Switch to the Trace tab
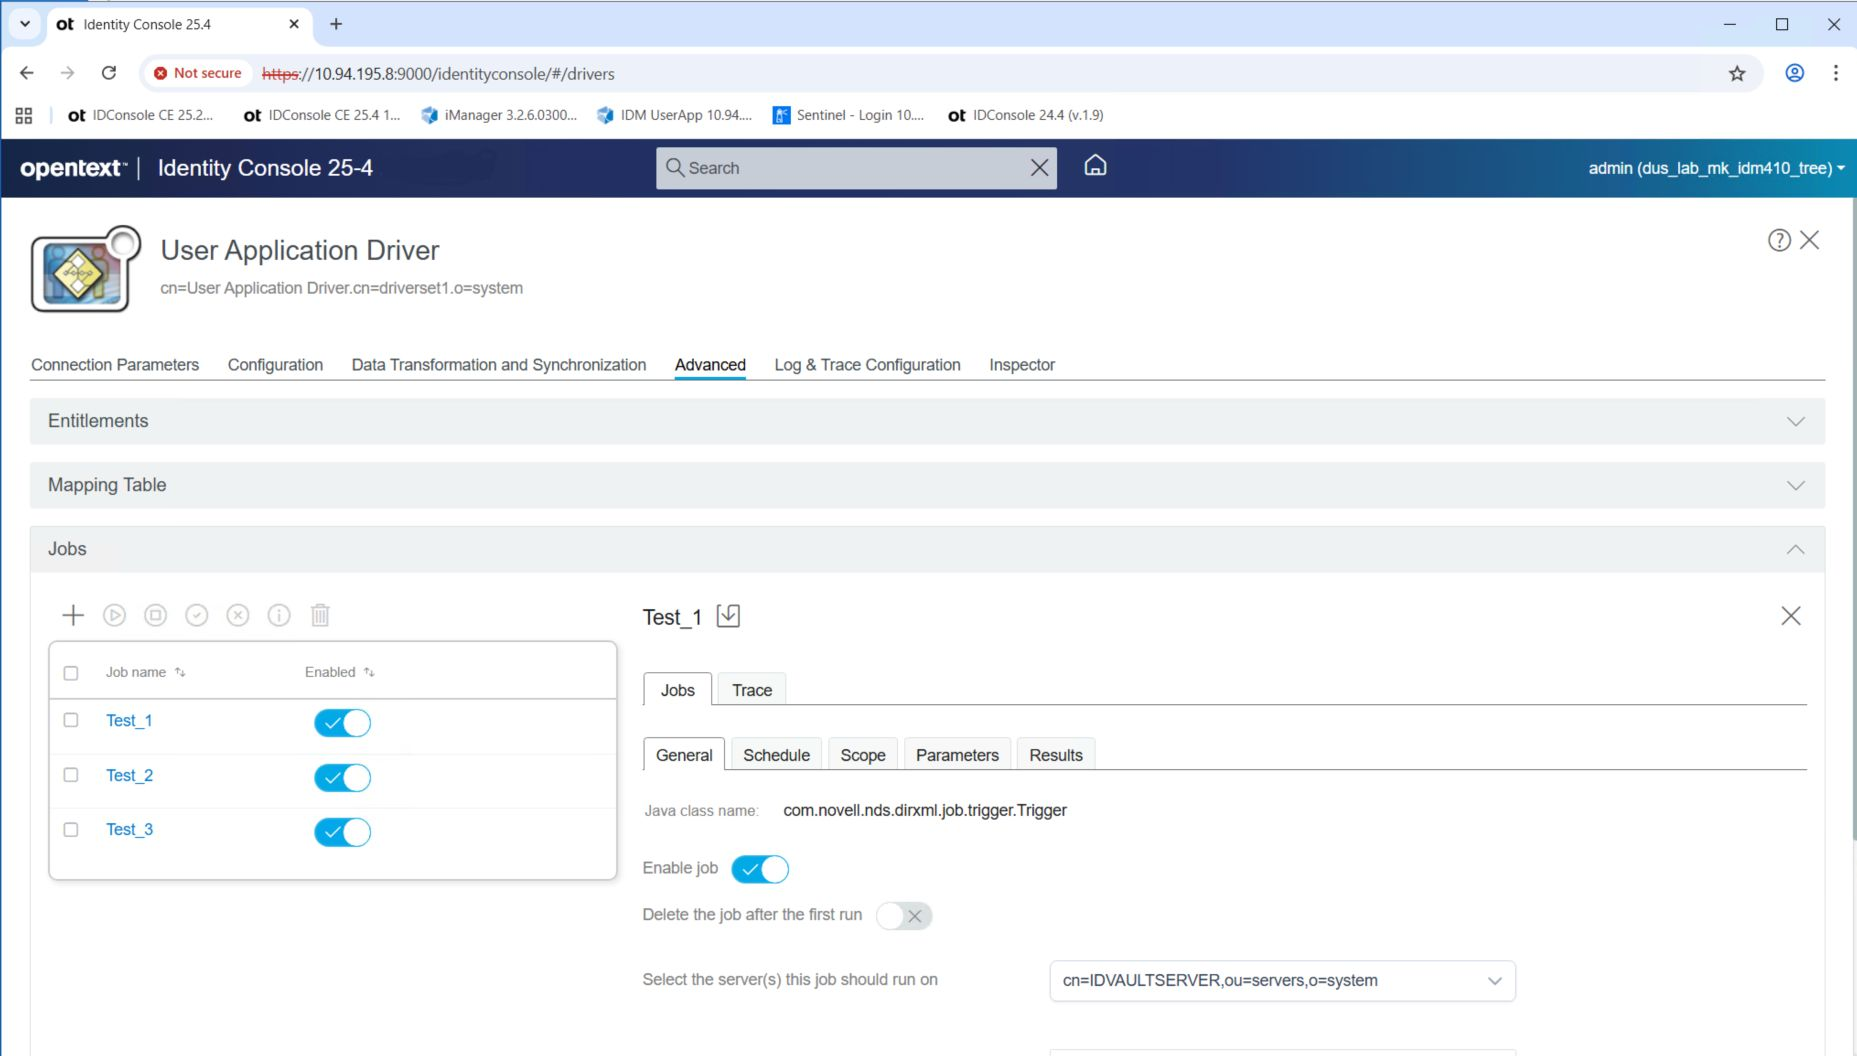The image size is (1857, 1056). click(752, 690)
